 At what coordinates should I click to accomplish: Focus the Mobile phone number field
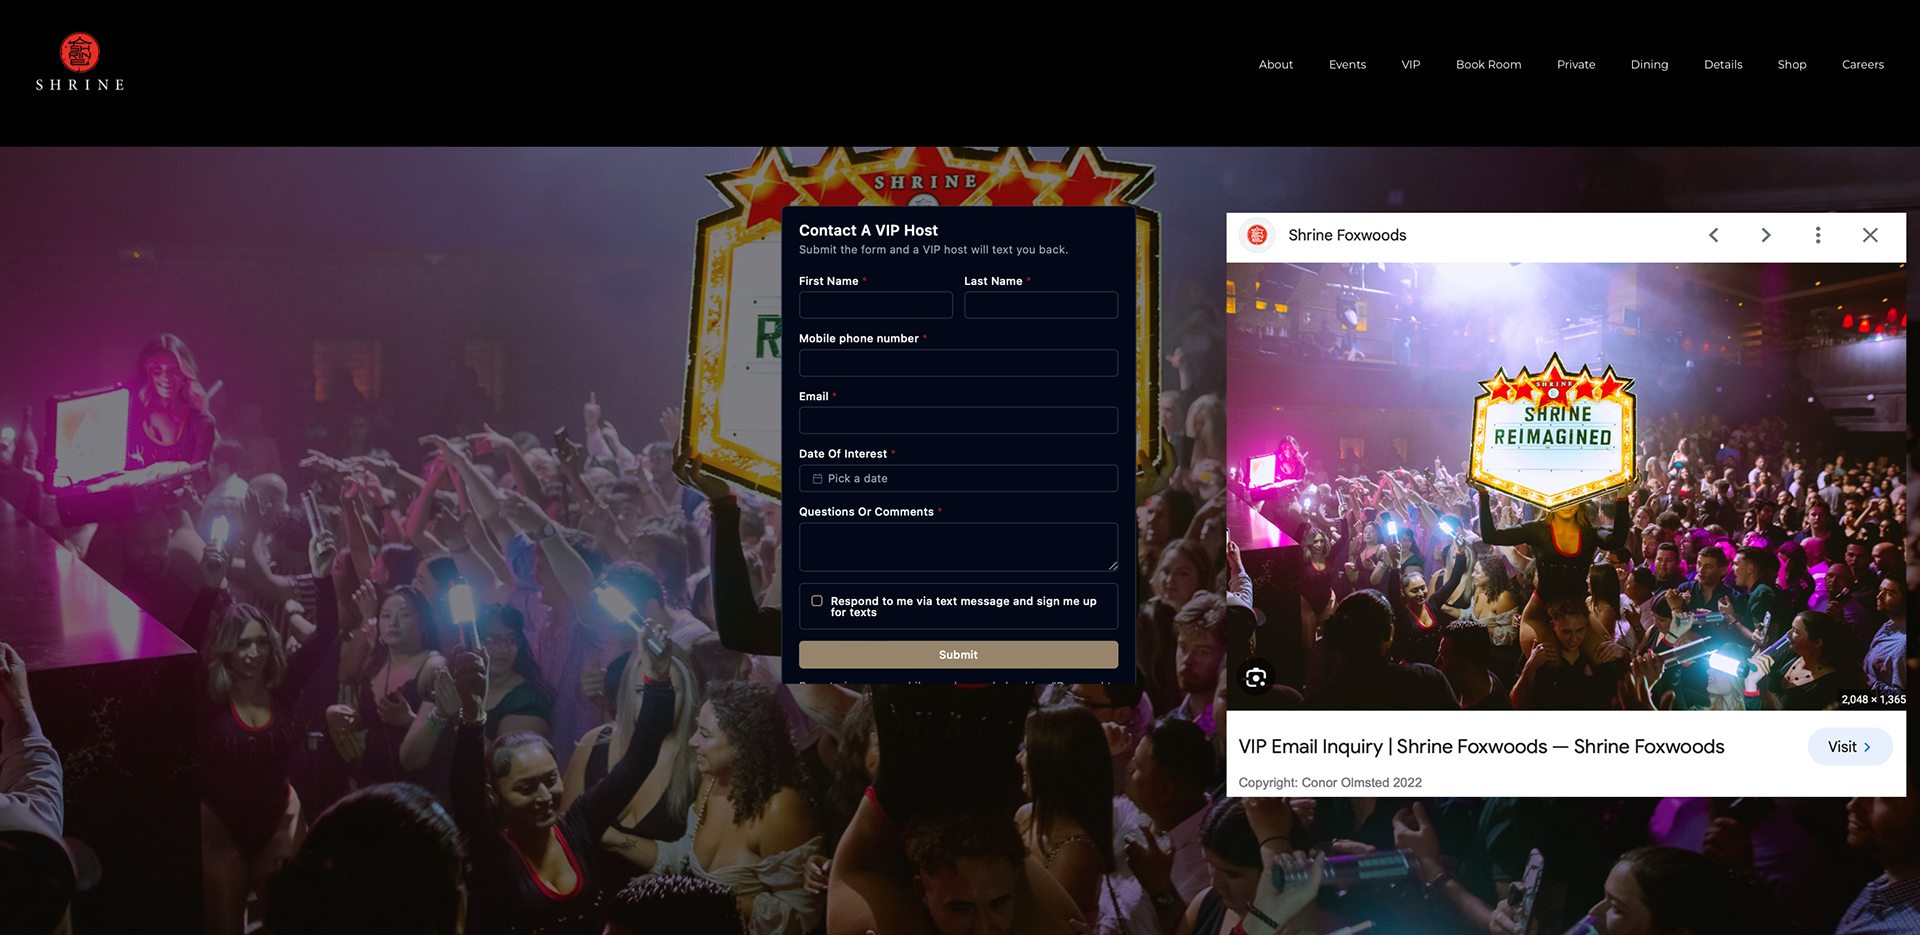click(958, 363)
